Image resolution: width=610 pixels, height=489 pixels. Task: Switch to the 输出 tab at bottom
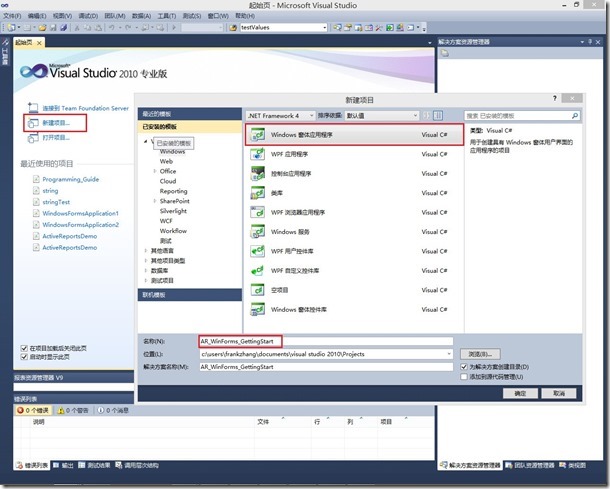63,465
